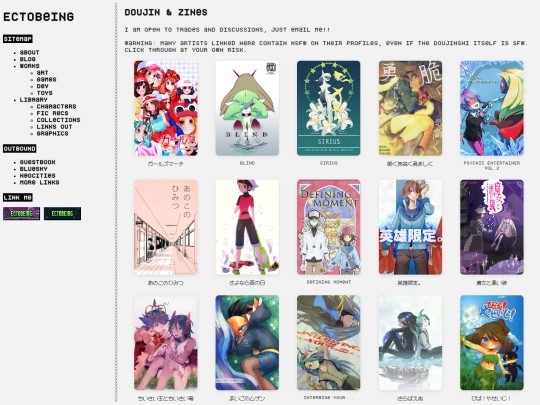Viewport: 540px width, 405px height.
Task: Open Characters under Library
Action: (56, 106)
